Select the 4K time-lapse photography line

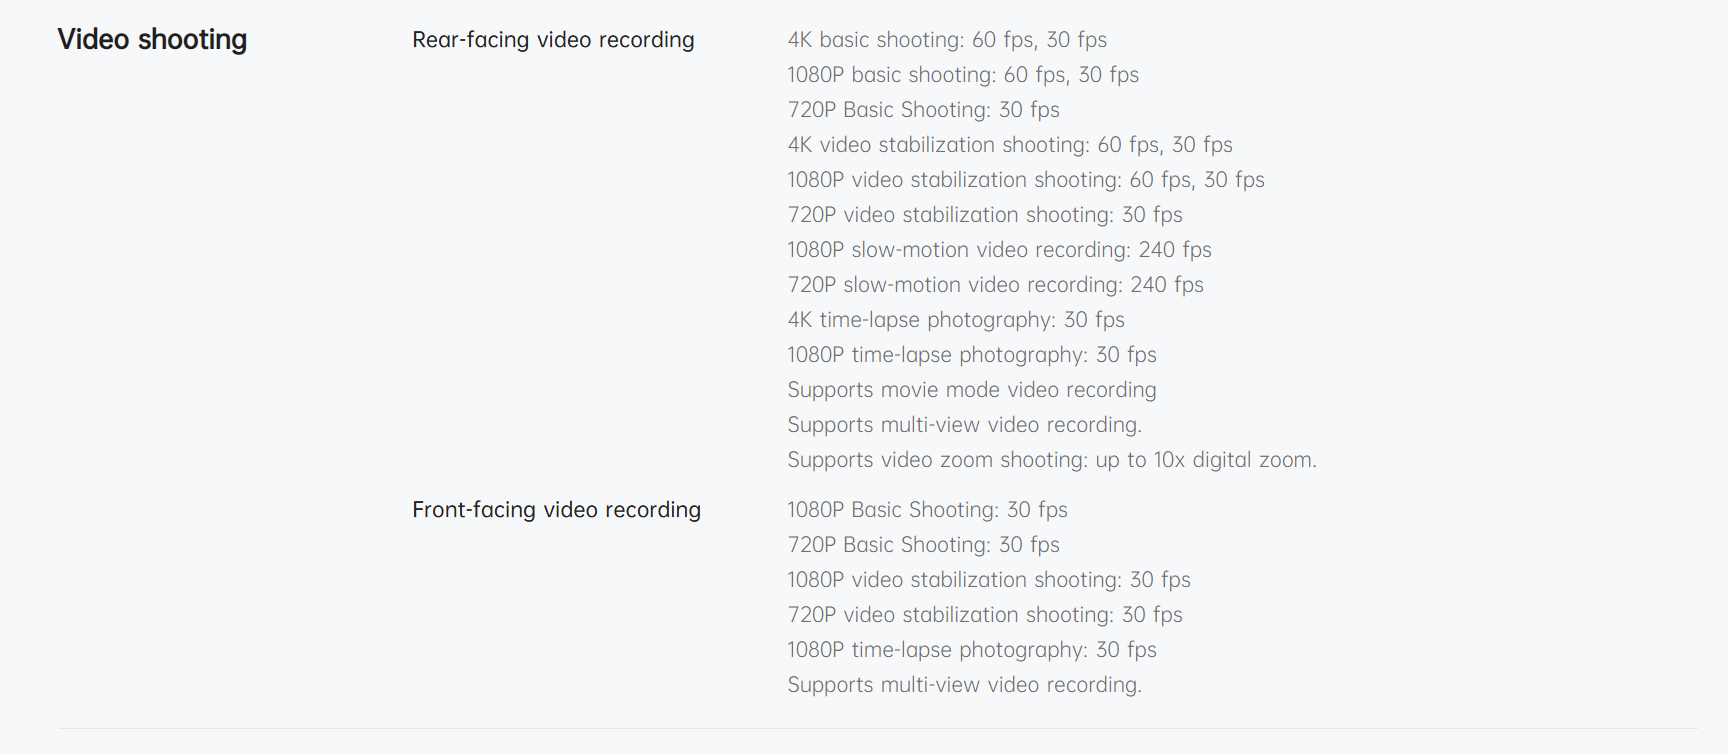click(x=955, y=320)
